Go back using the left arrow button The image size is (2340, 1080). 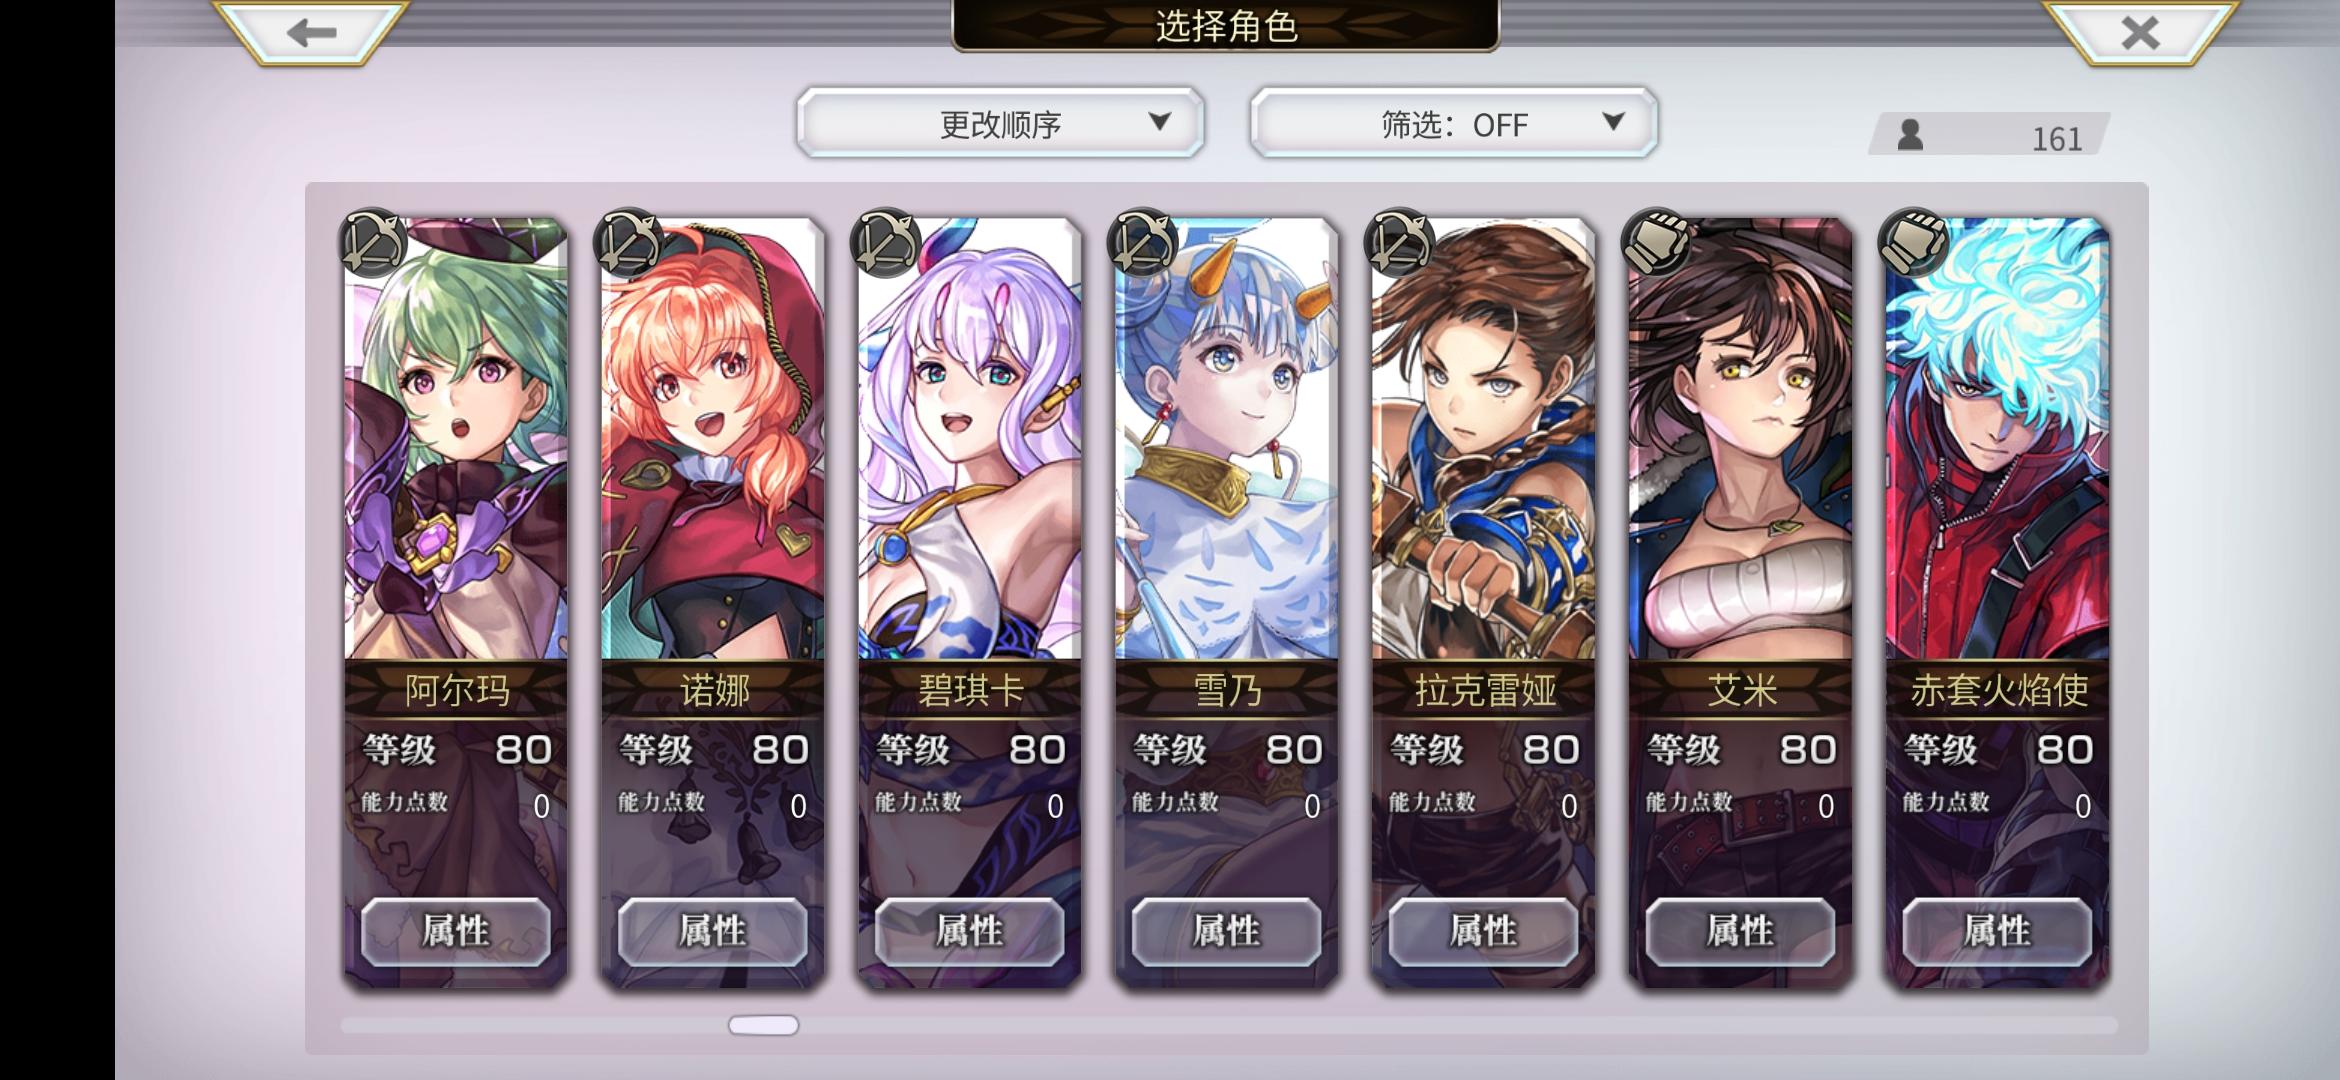coord(311,32)
